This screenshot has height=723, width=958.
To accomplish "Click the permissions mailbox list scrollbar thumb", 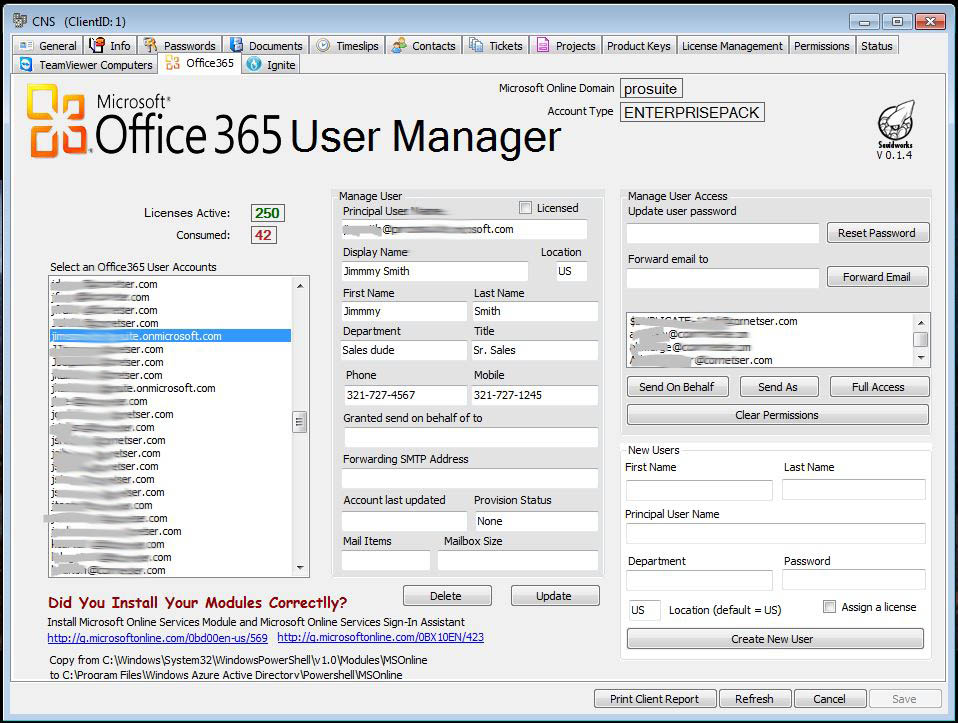I will [921, 339].
